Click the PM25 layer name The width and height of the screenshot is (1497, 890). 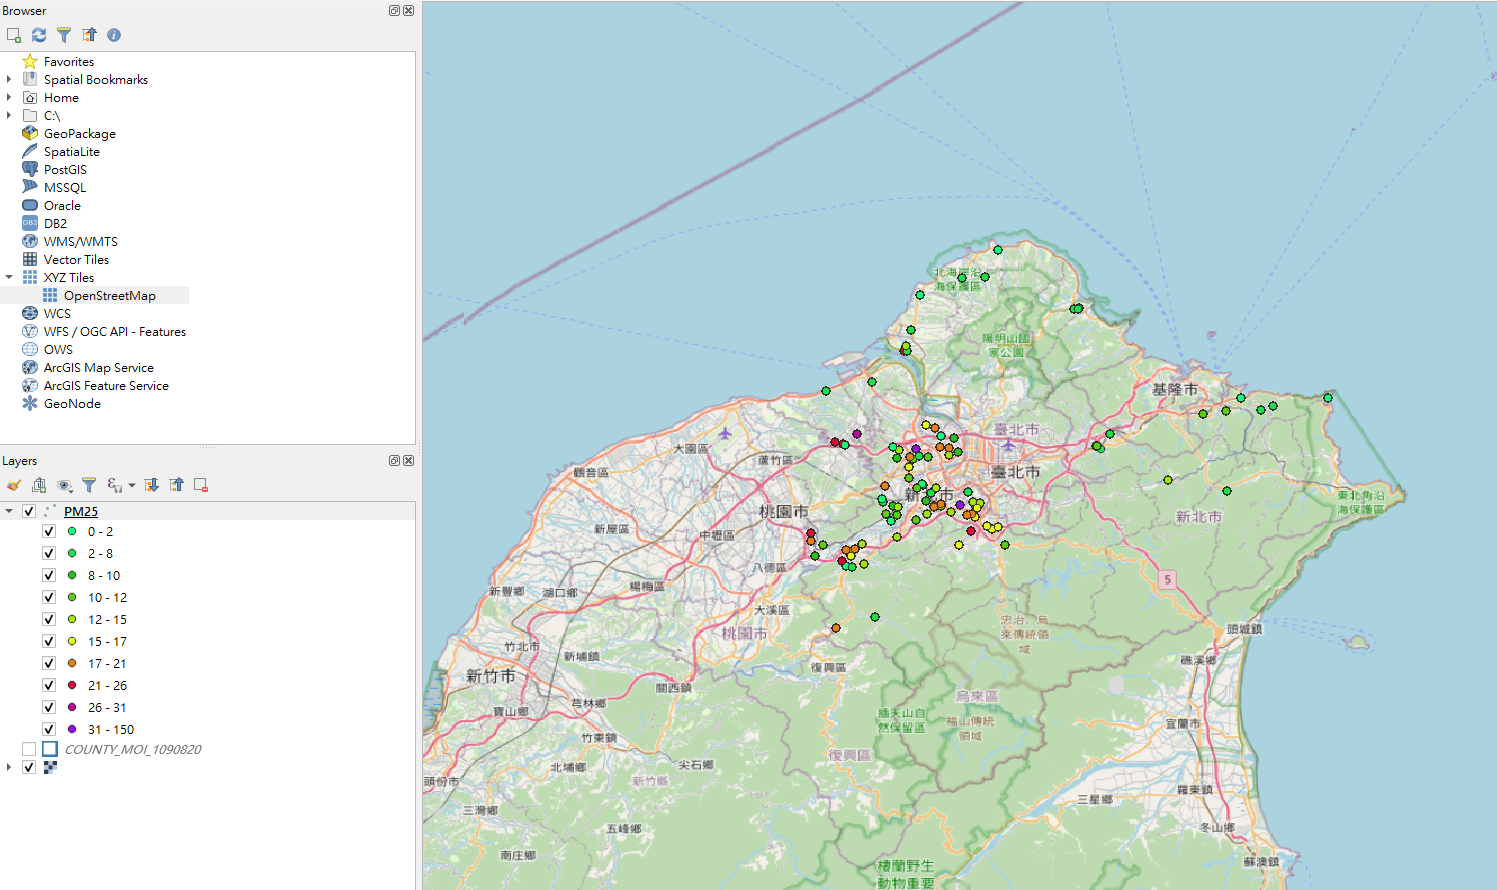point(81,511)
